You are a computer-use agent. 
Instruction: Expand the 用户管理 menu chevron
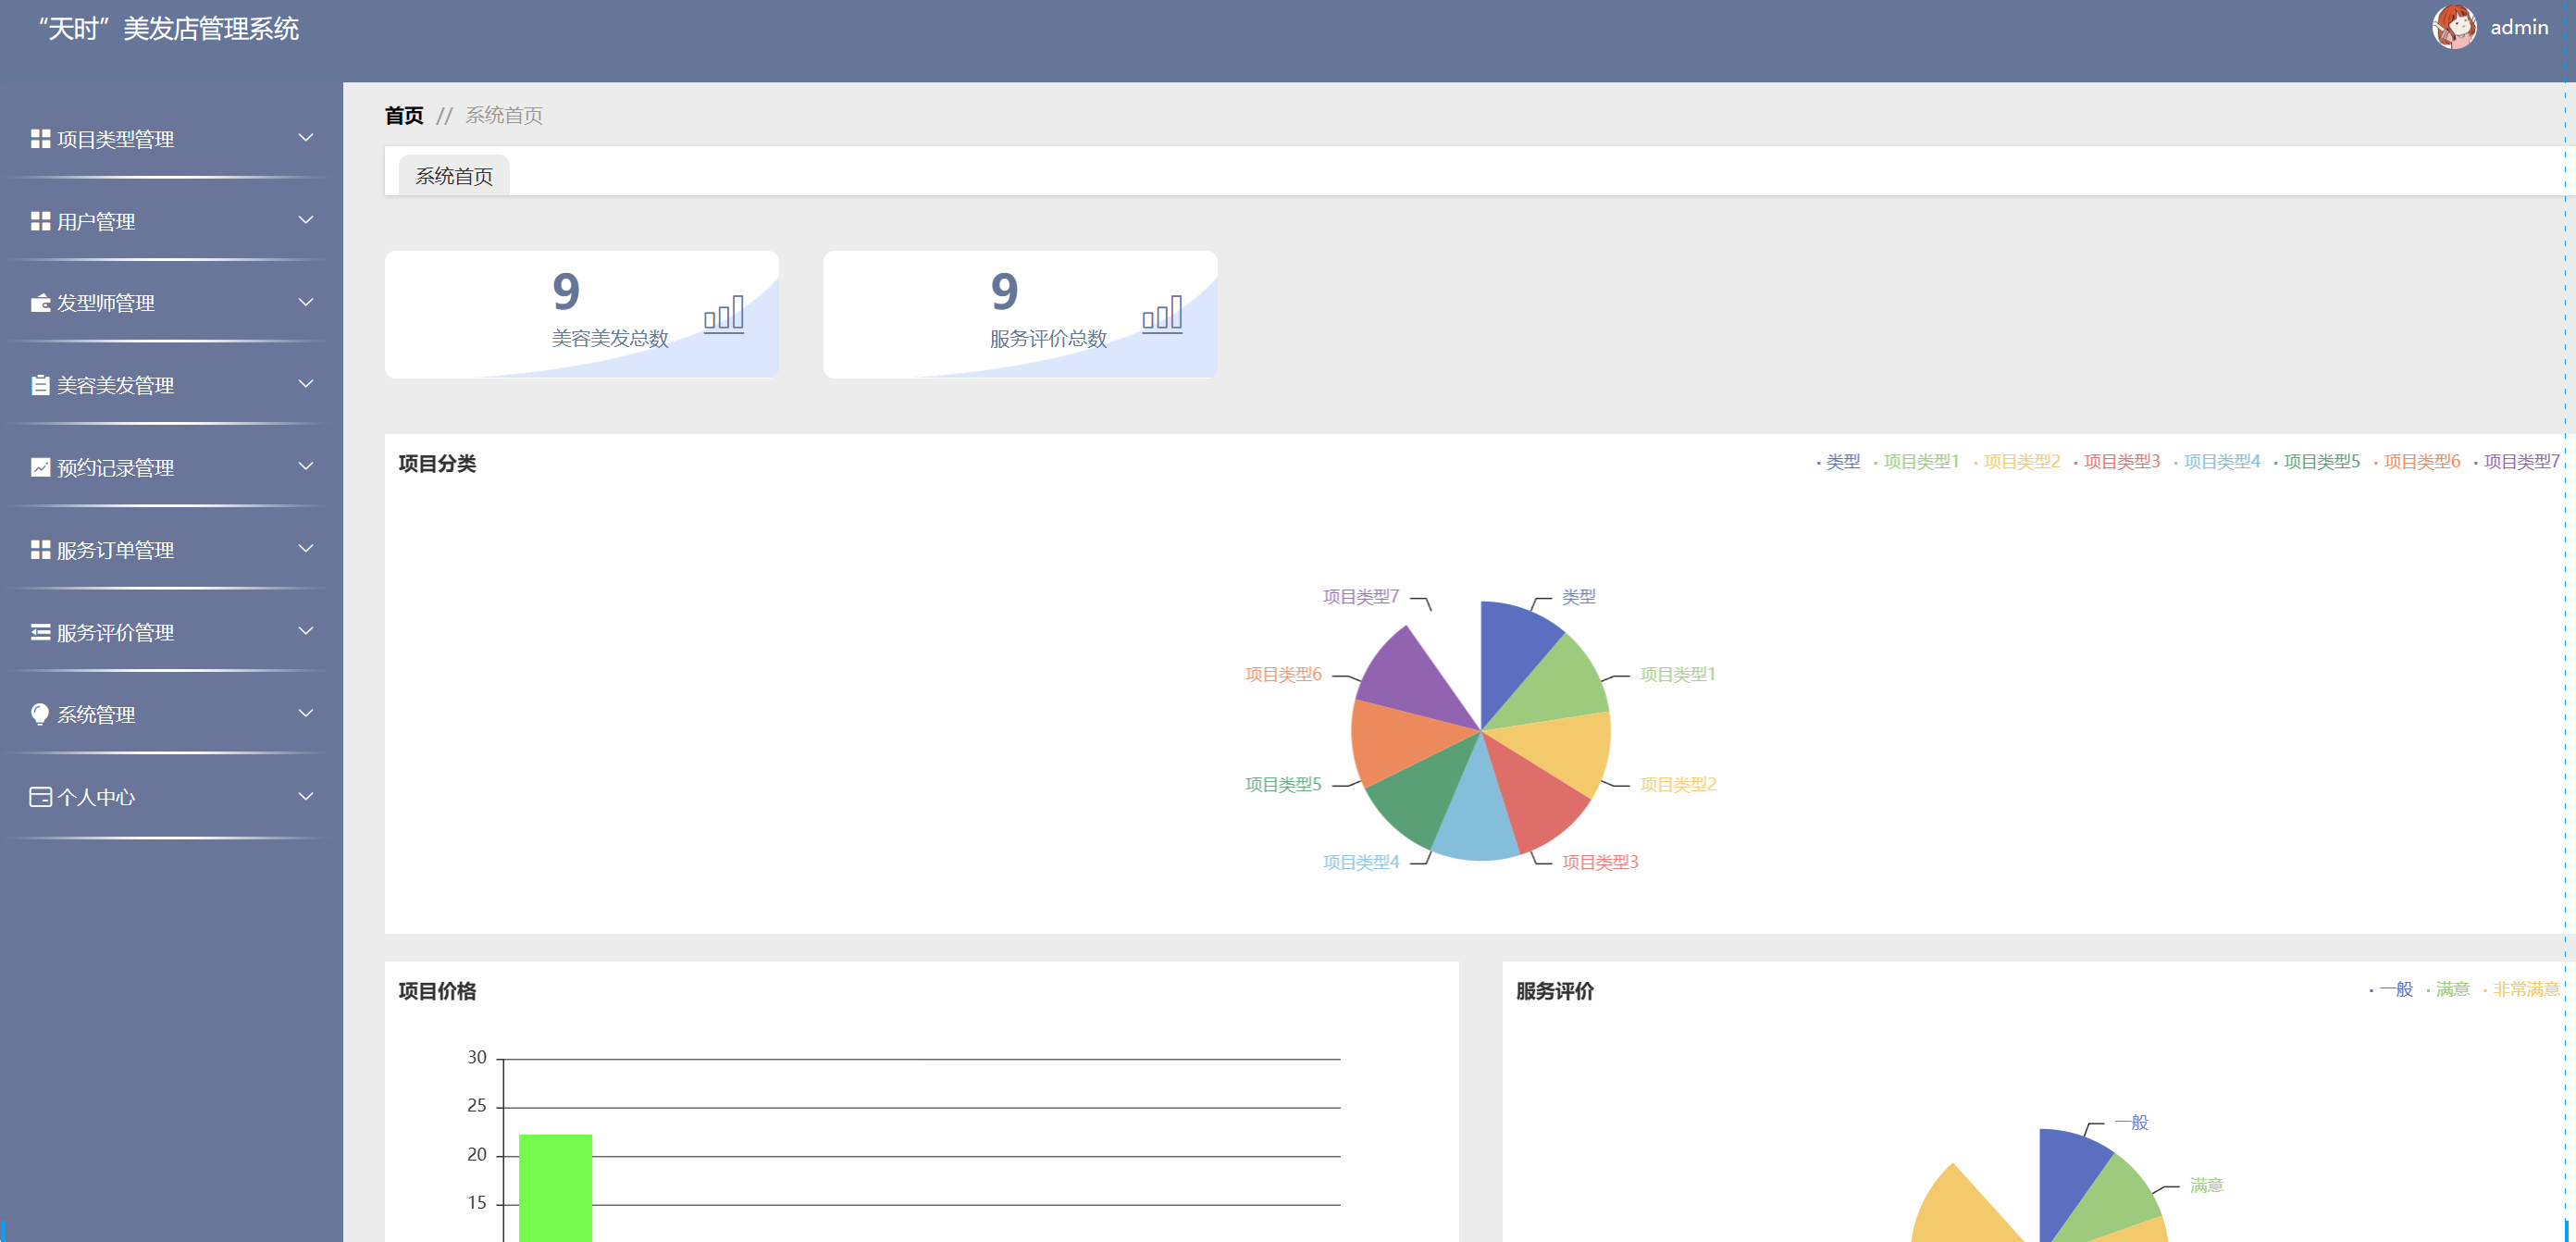[306, 220]
